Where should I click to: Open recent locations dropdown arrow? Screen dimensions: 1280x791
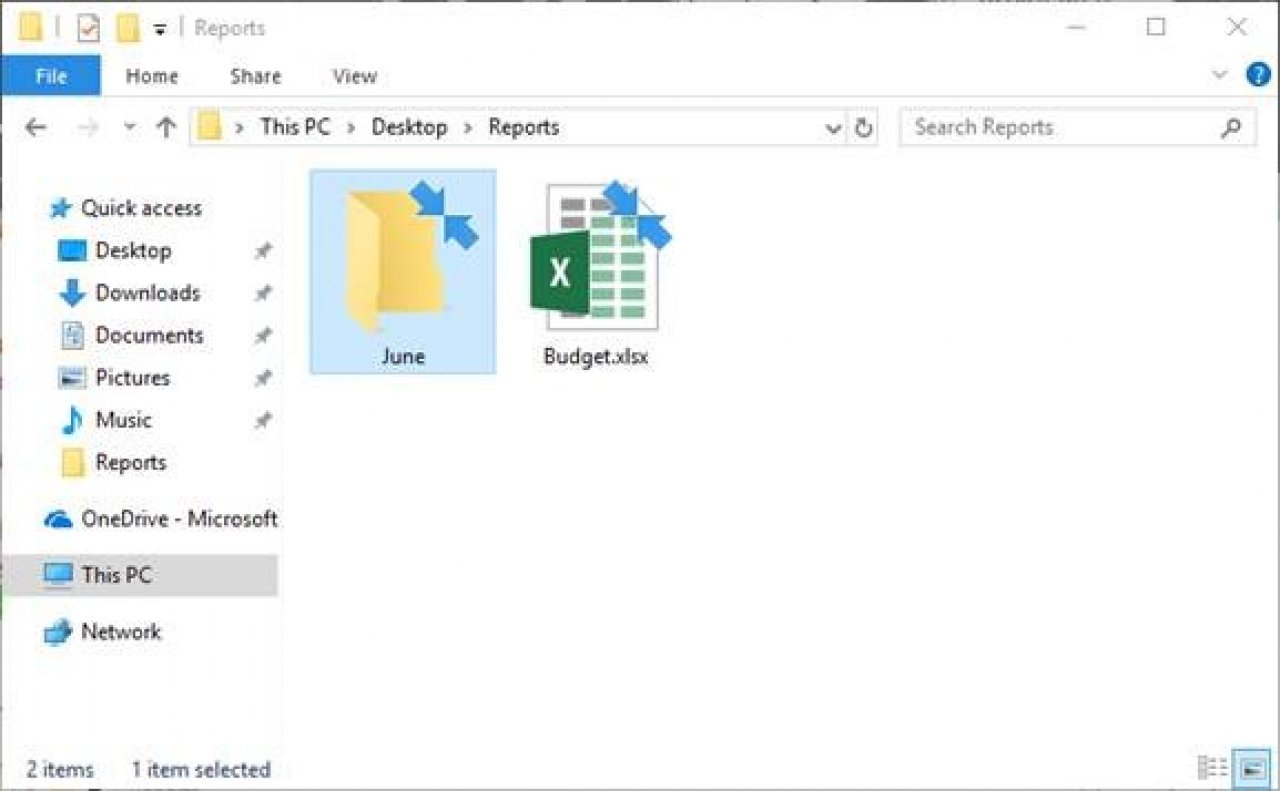pyautogui.click(x=129, y=128)
